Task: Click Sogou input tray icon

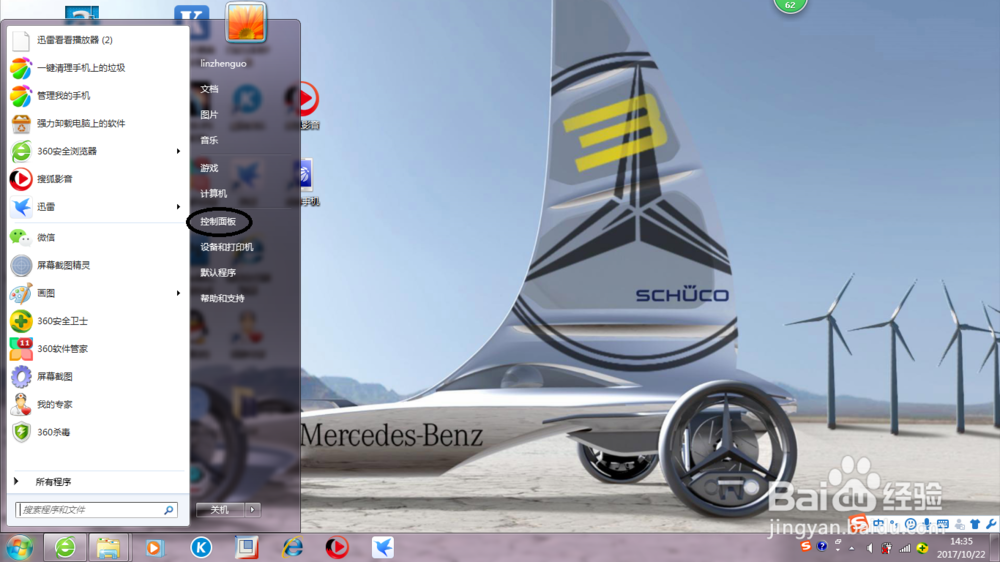Action: coord(806,547)
